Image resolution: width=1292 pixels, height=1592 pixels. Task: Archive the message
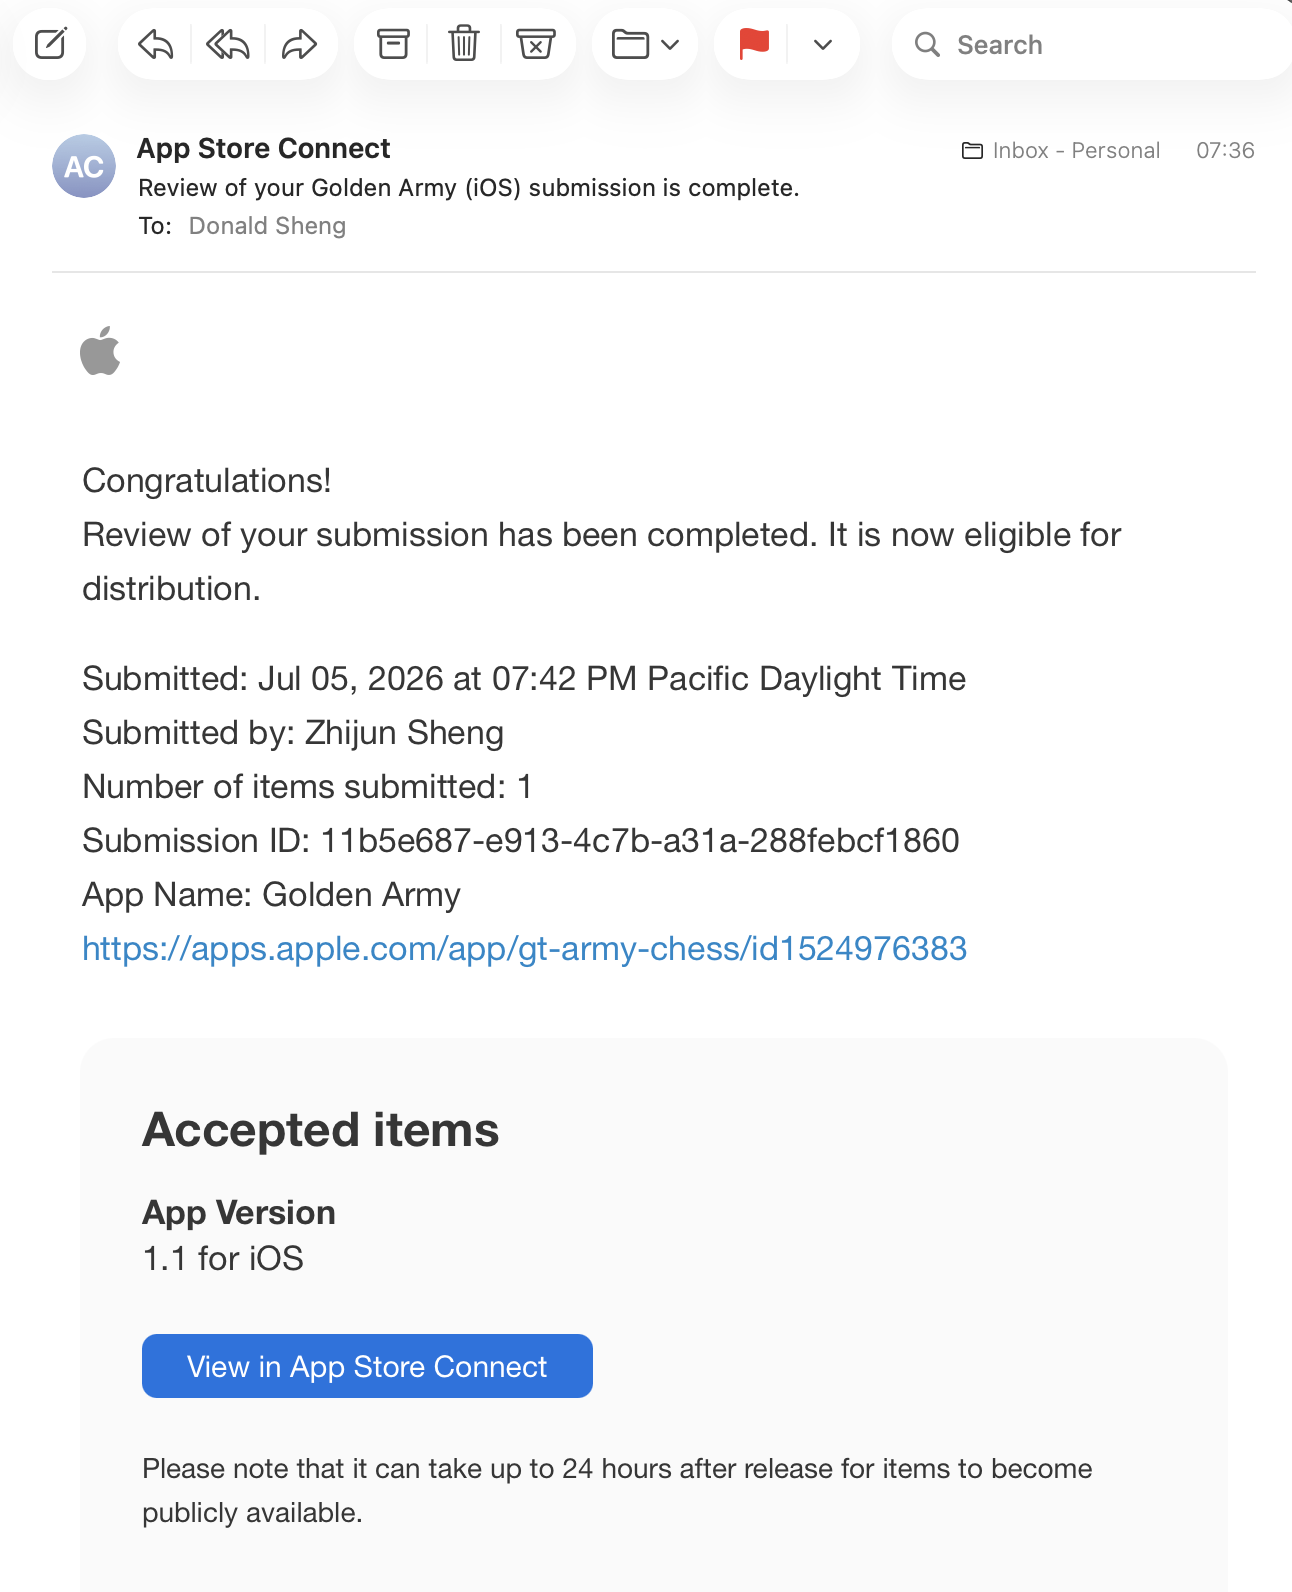[393, 44]
